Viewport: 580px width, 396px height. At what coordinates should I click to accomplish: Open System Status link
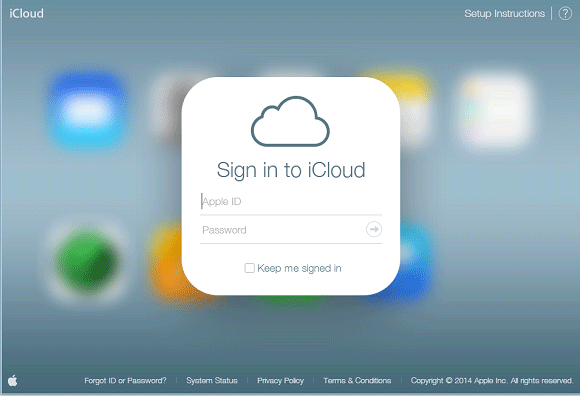pos(212,380)
